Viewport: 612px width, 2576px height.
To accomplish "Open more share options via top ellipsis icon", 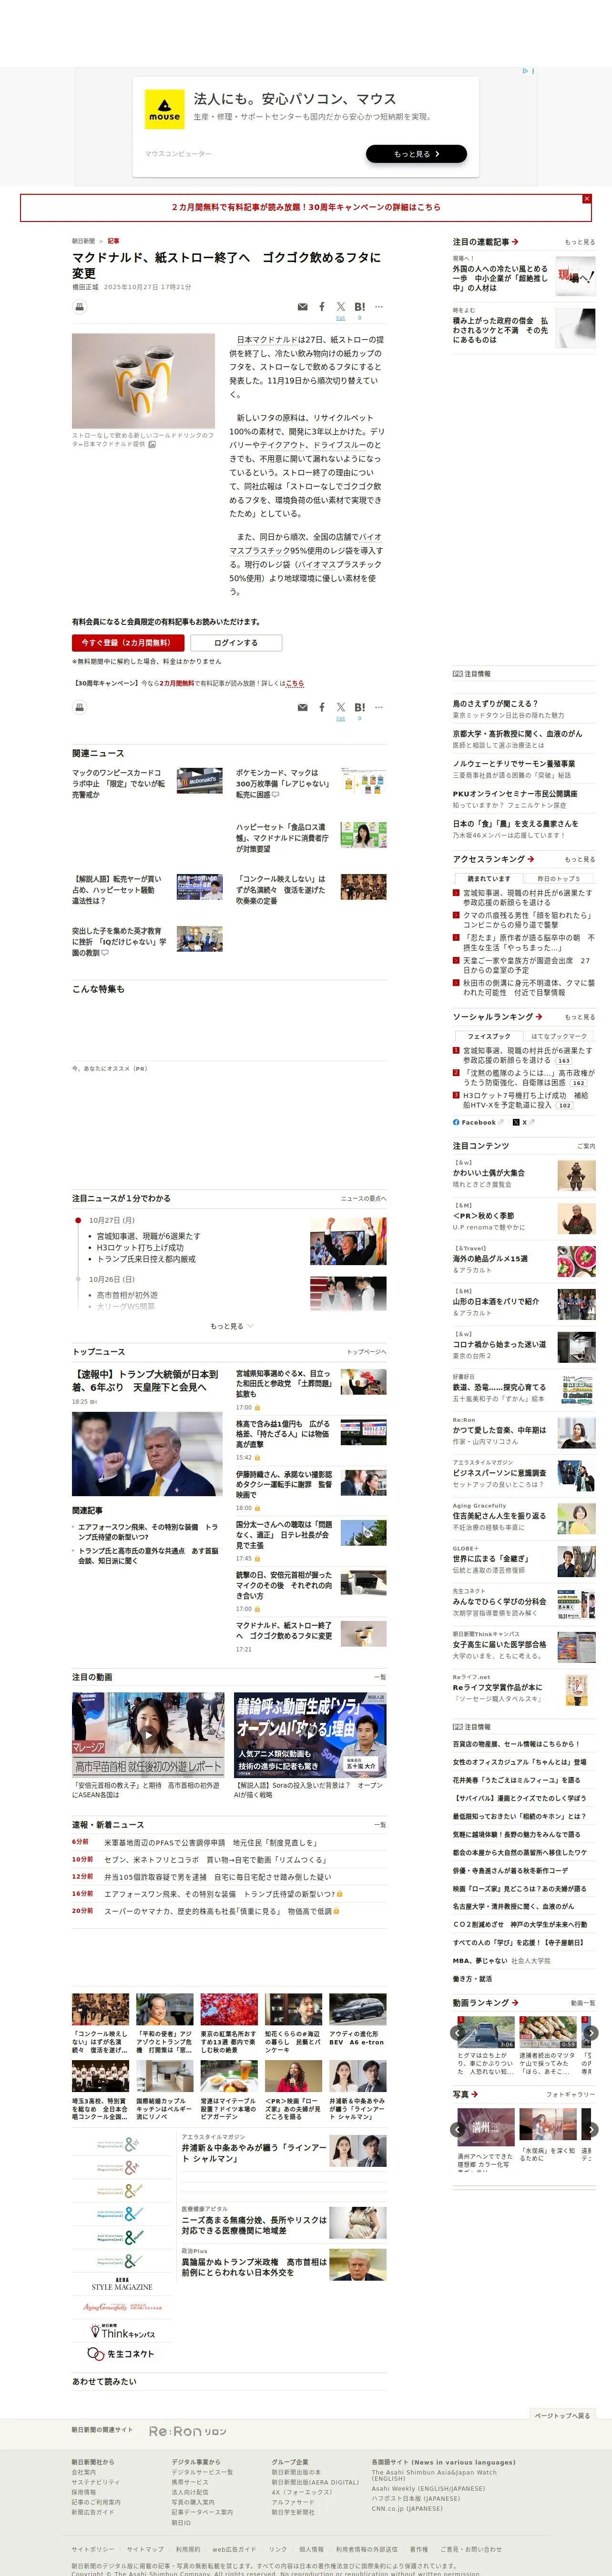I will pyautogui.click(x=379, y=307).
